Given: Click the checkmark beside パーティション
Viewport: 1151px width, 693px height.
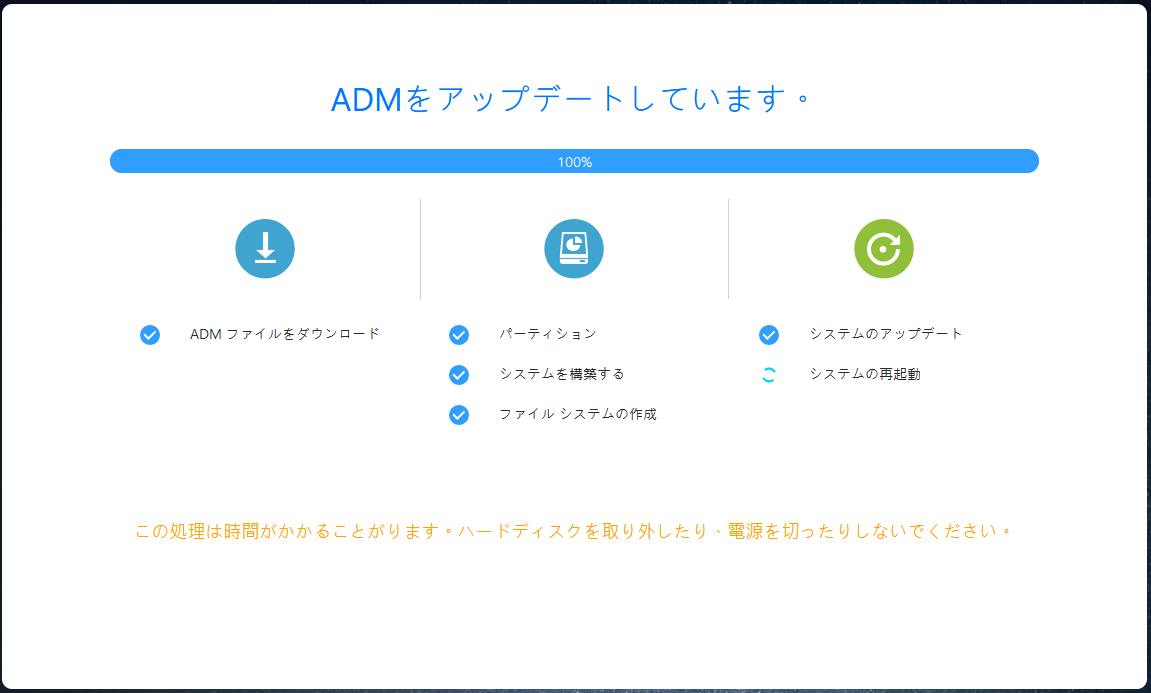Looking at the screenshot, I should click(459, 335).
